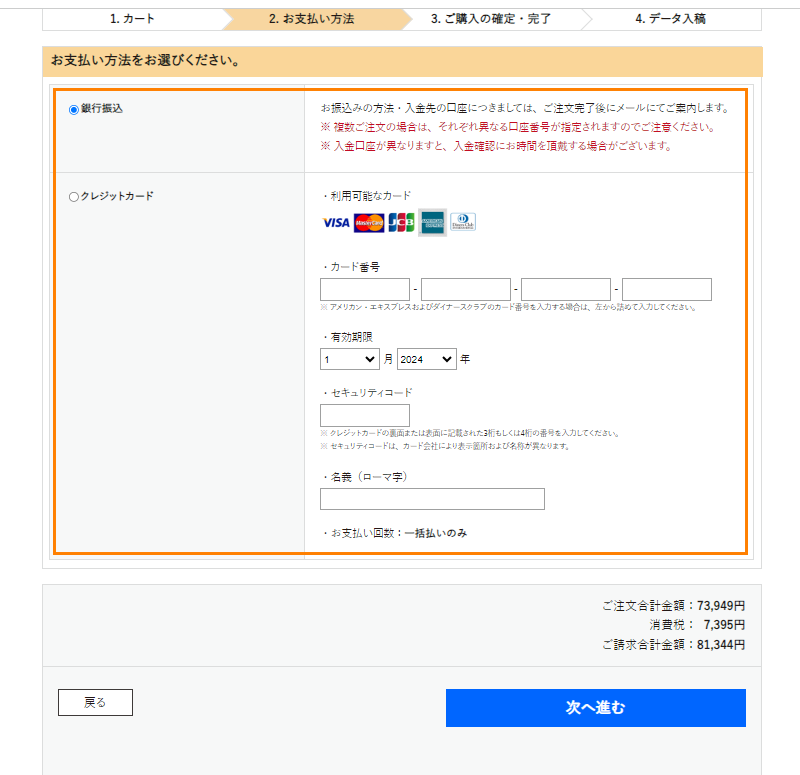Go to step 1. カート
Viewport: 800px width, 775px height.
pos(132,18)
